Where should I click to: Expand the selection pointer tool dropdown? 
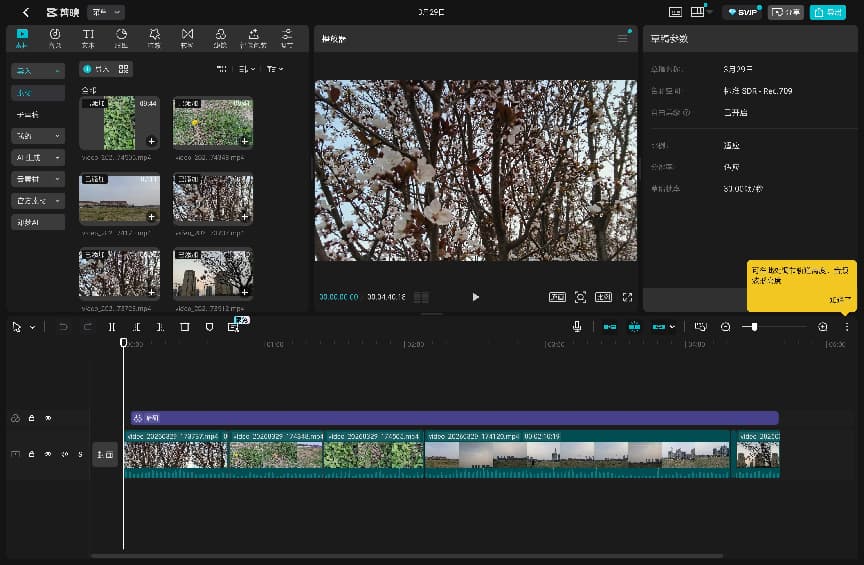click(x=32, y=327)
